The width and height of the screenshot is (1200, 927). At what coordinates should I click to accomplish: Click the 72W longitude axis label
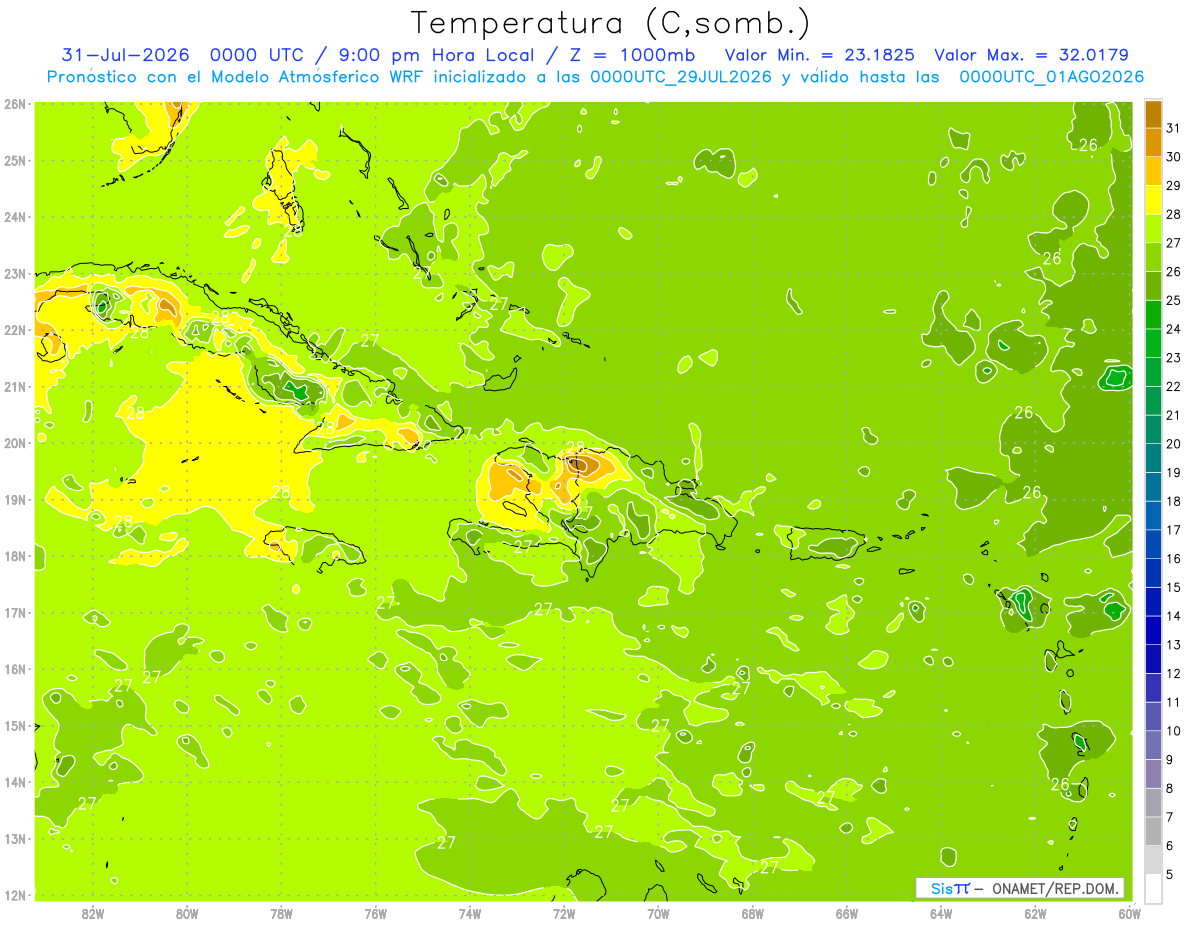[564, 913]
